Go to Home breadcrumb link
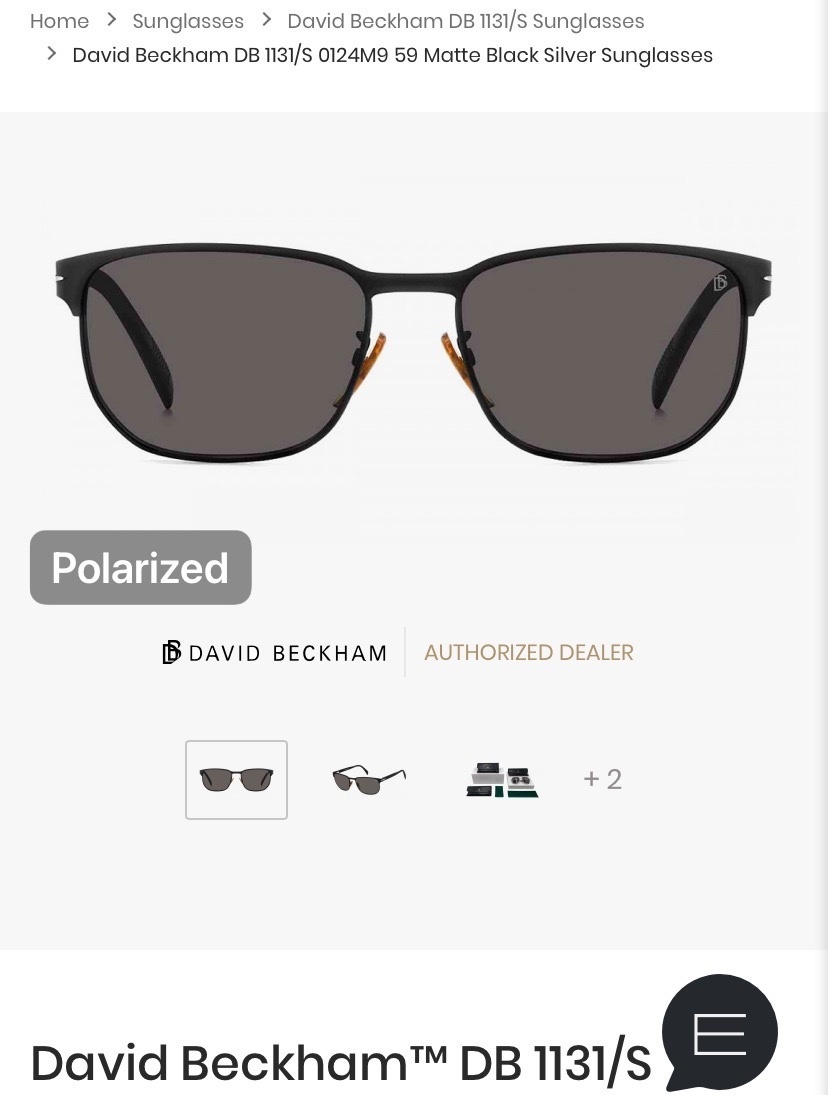The width and height of the screenshot is (828, 1095). pyautogui.click(x=59, y=21)
